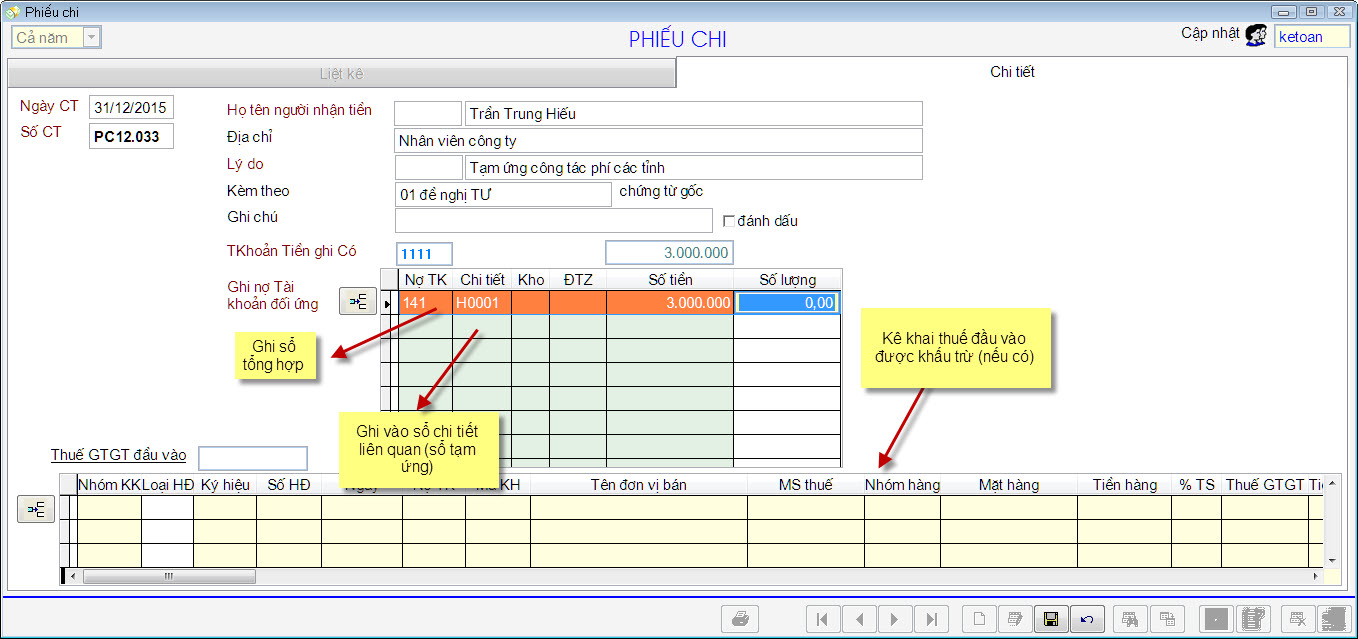Viewport: 1358px width, 639px height.
Task: Click the search binoculars toolbar icon
Action: coord(1129,619)
